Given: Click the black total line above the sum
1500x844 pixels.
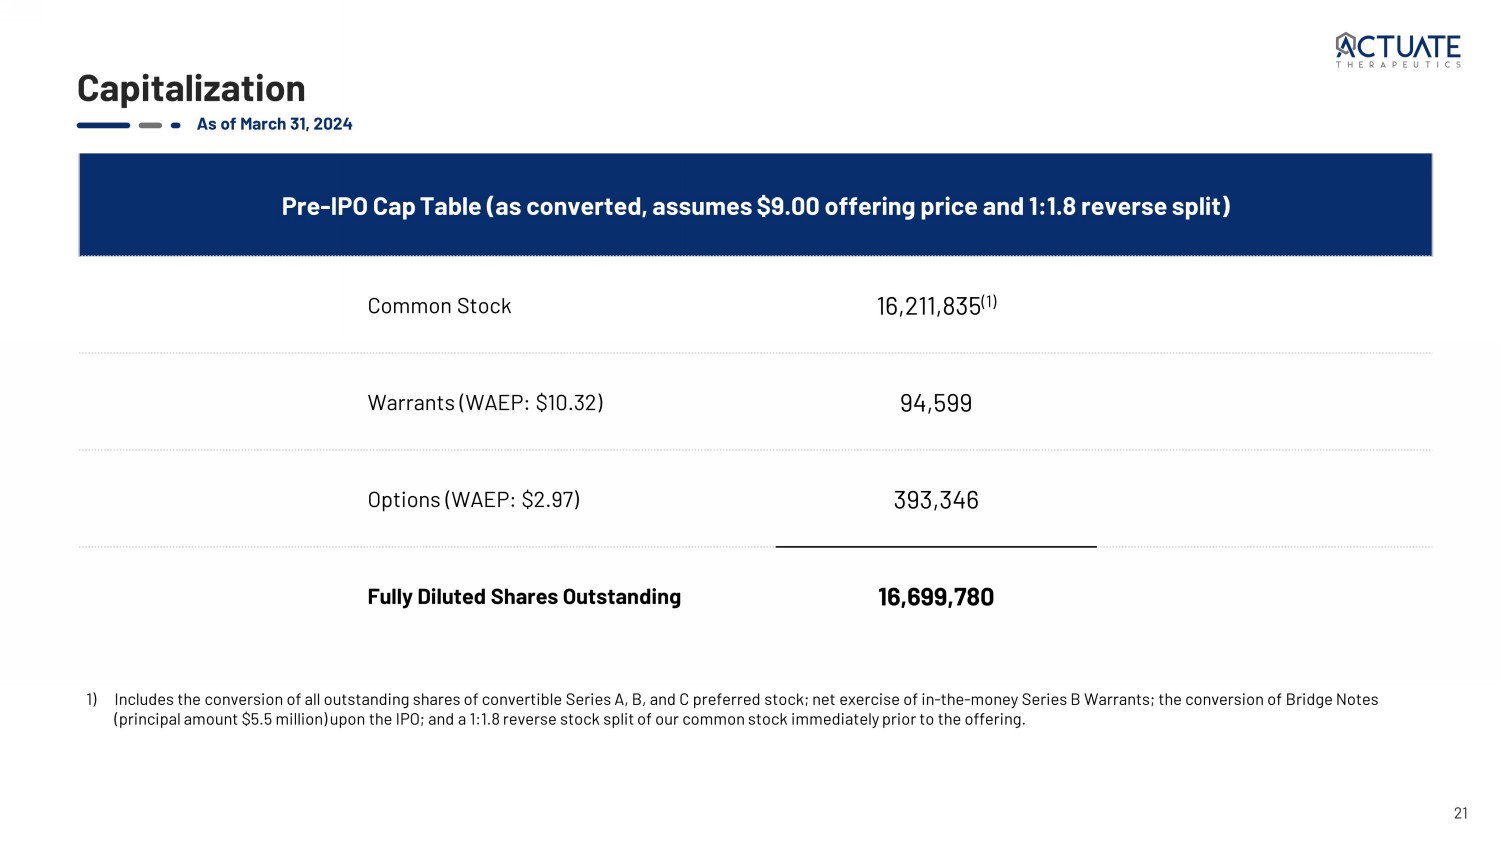Looking at the screenshot, I should point(936,547).
